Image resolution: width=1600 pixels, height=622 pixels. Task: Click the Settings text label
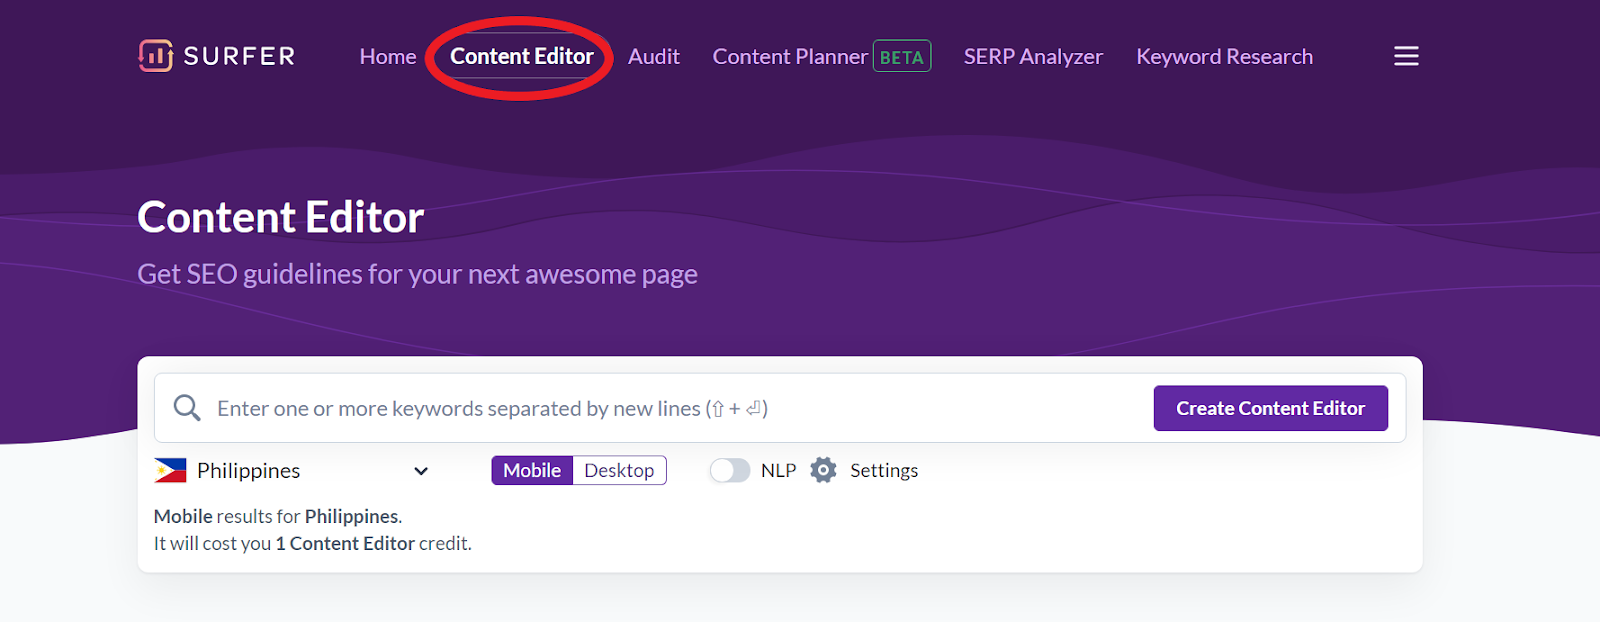(884, 471)
